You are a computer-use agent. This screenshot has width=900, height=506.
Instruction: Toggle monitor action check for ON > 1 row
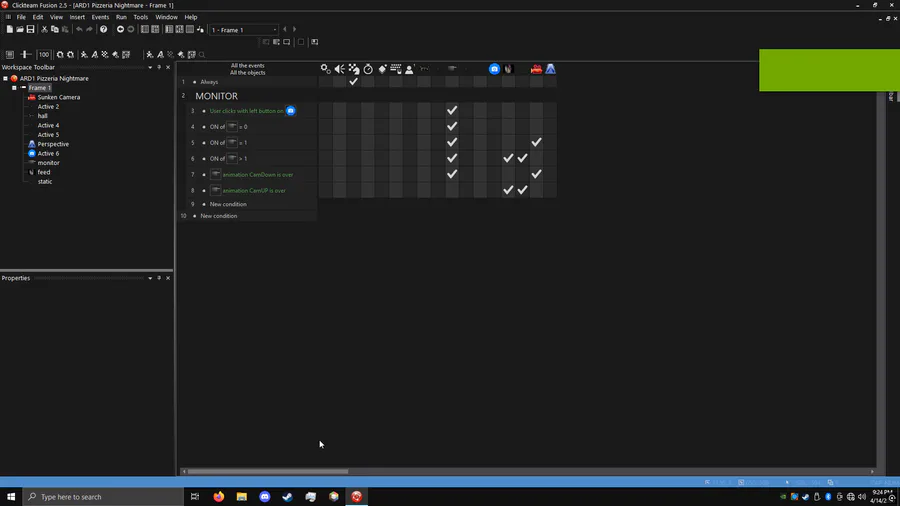[x=452, y=158]
